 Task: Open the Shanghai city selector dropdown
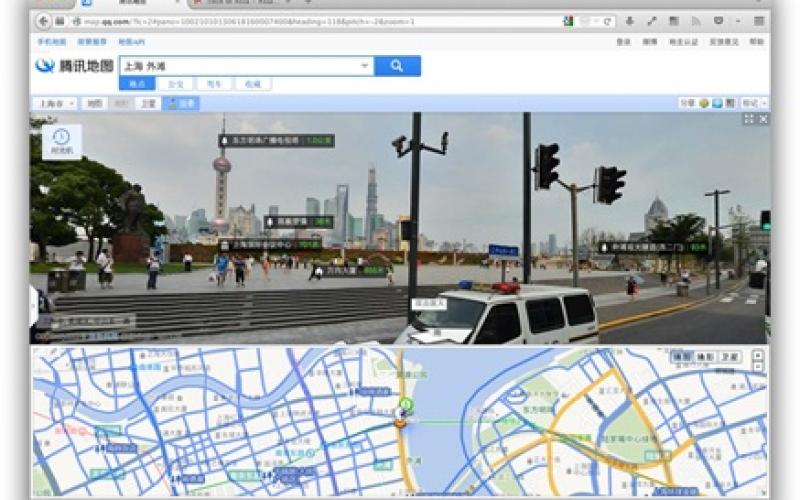click(x=54, y=103)
